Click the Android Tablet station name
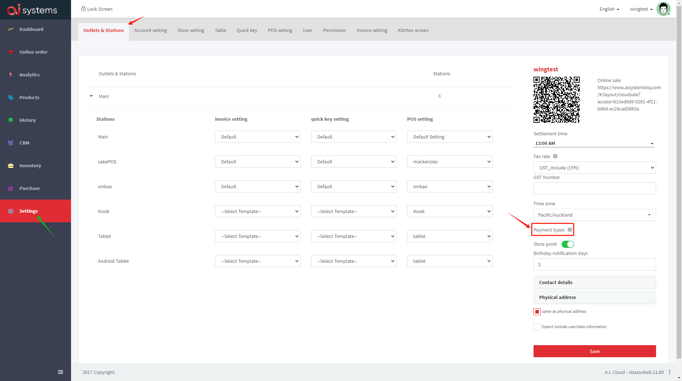 click(x=113, y=261)
